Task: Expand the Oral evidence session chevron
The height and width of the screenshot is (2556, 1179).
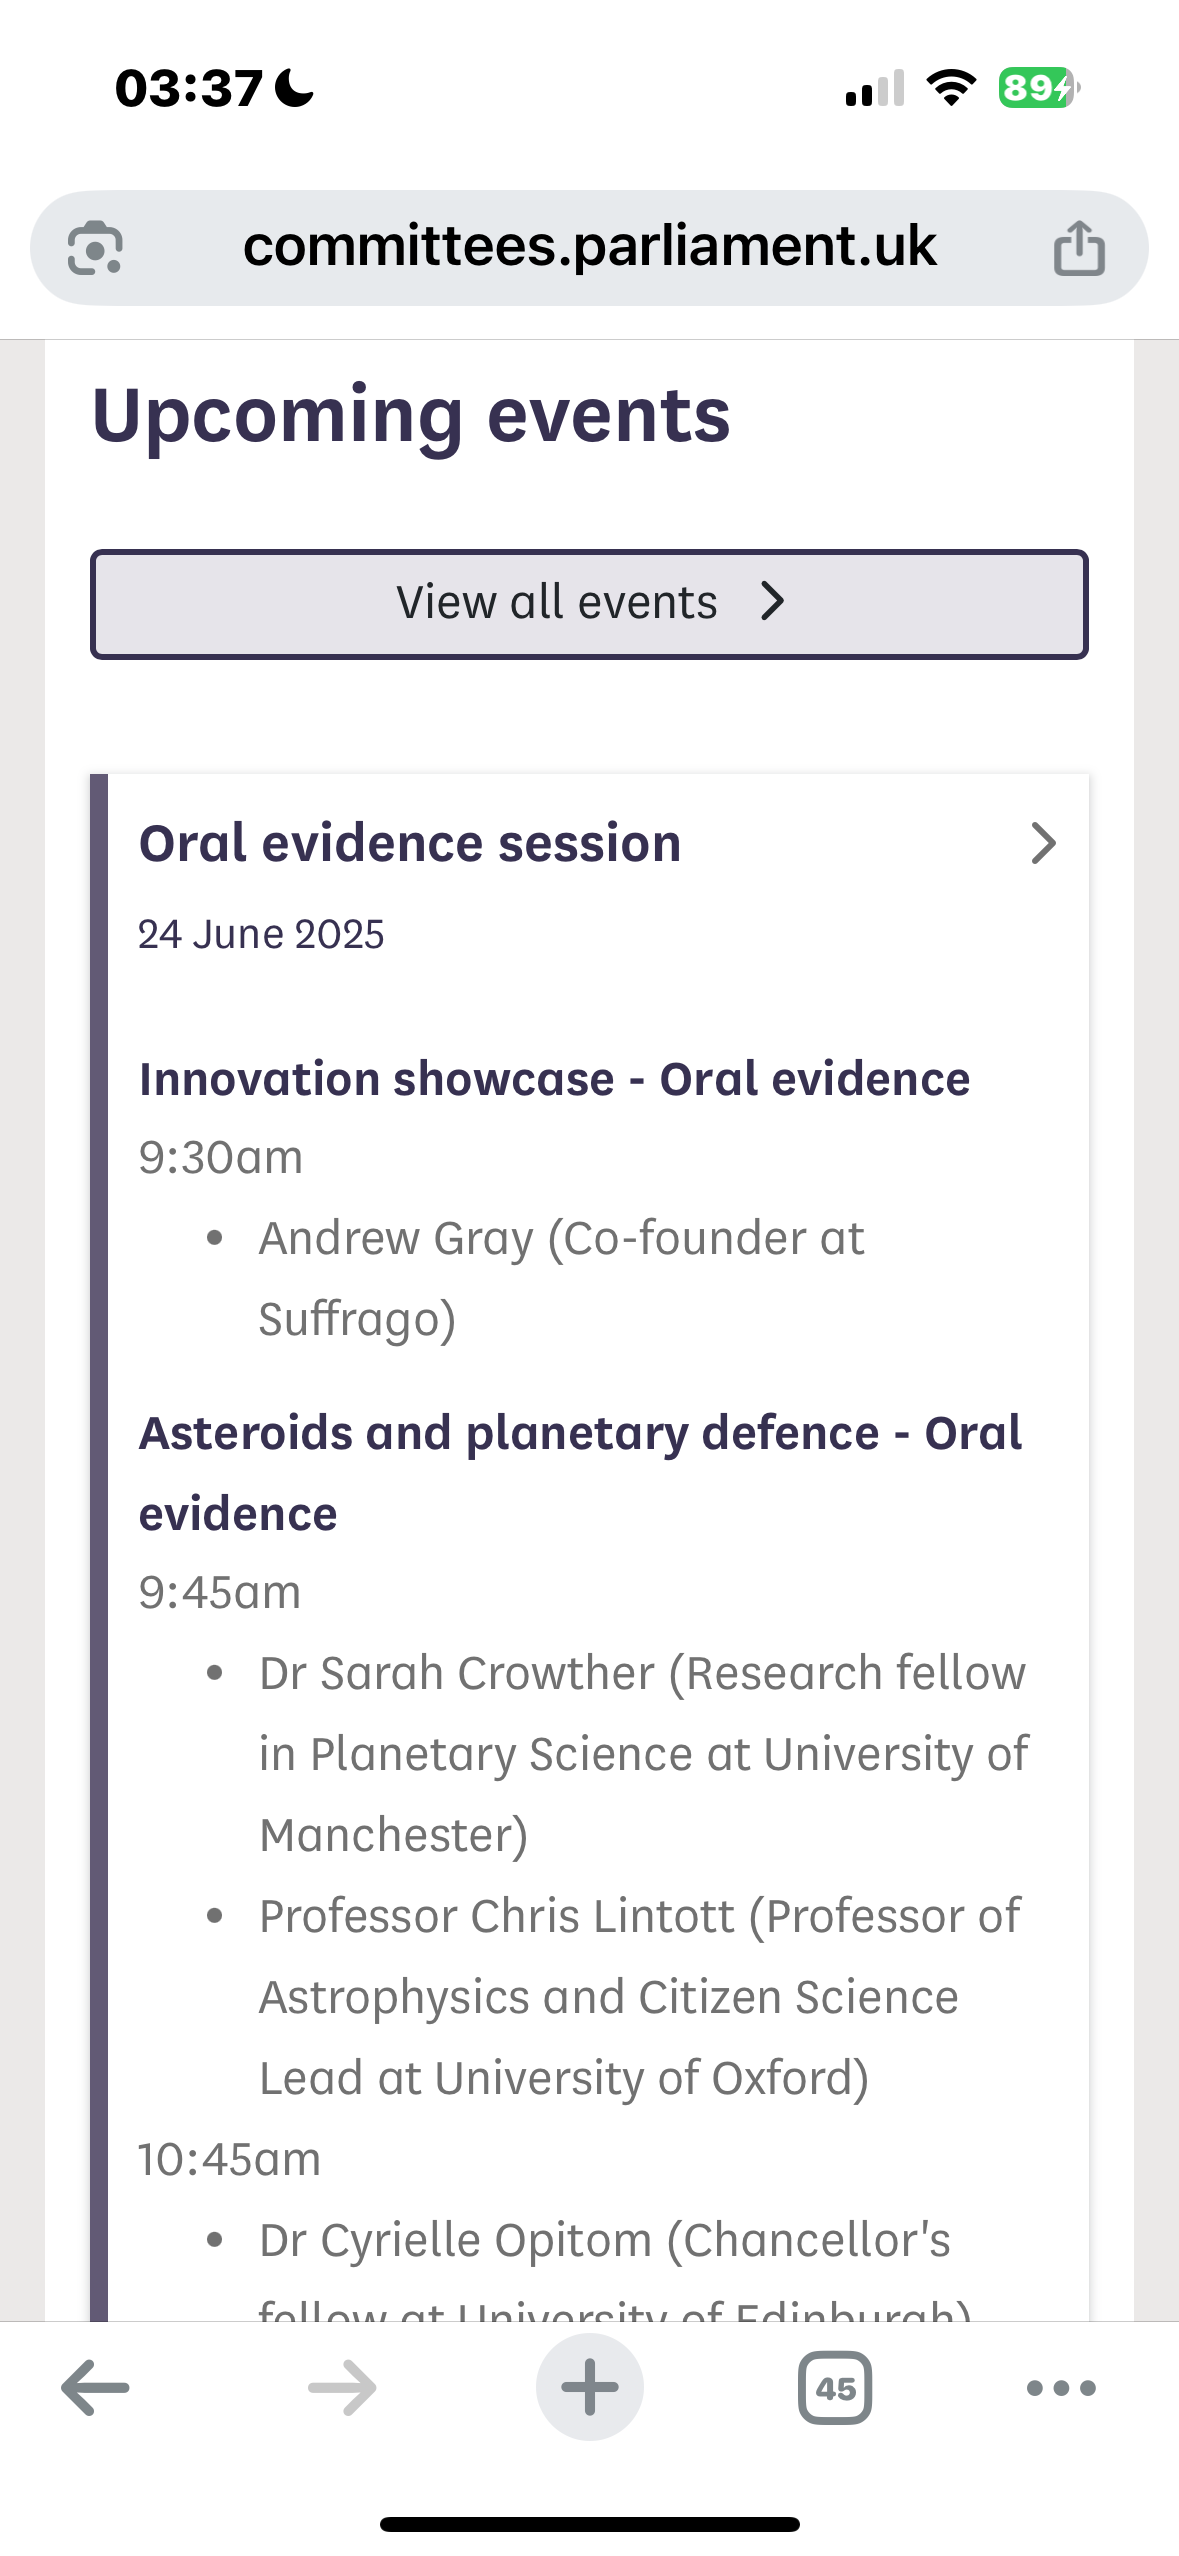Action: click(x=1043, y=843)
